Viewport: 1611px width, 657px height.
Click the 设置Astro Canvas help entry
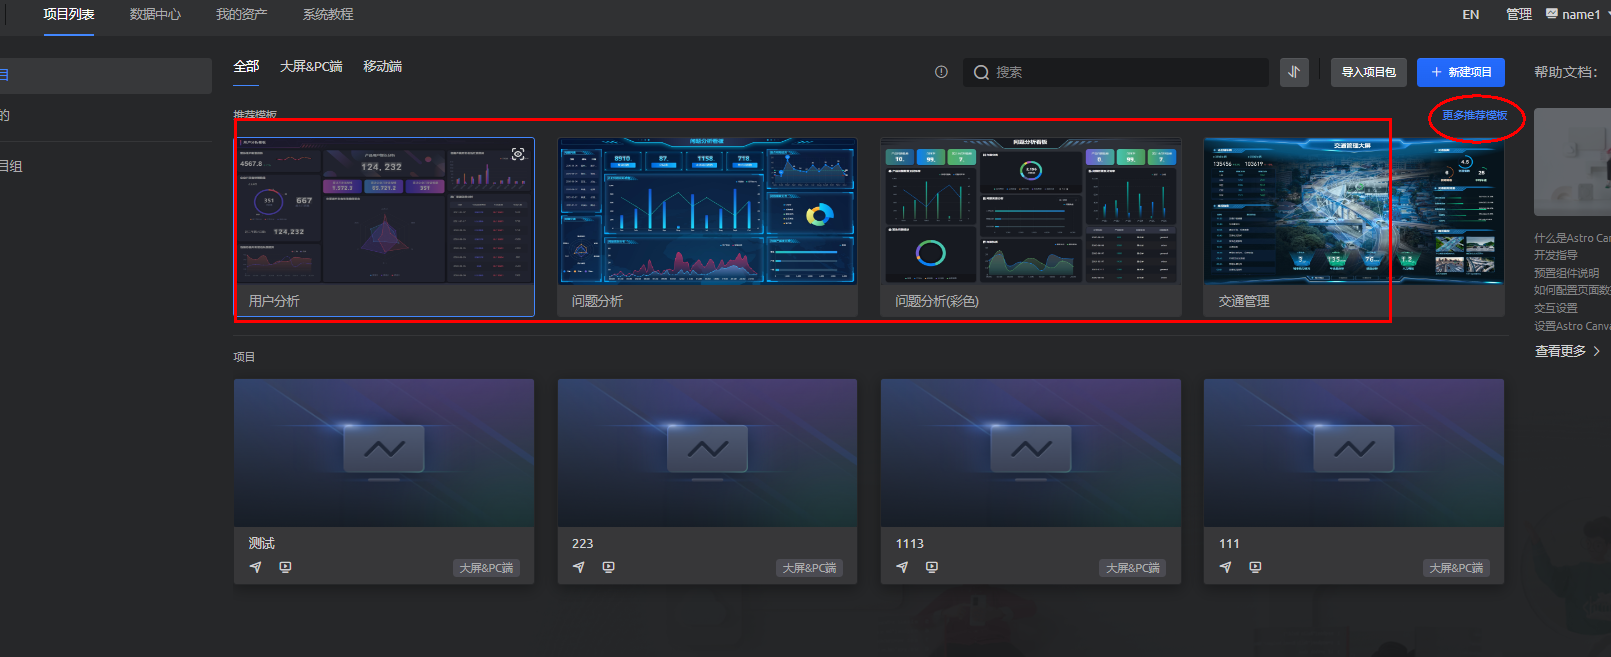(x=1572, y=326)
